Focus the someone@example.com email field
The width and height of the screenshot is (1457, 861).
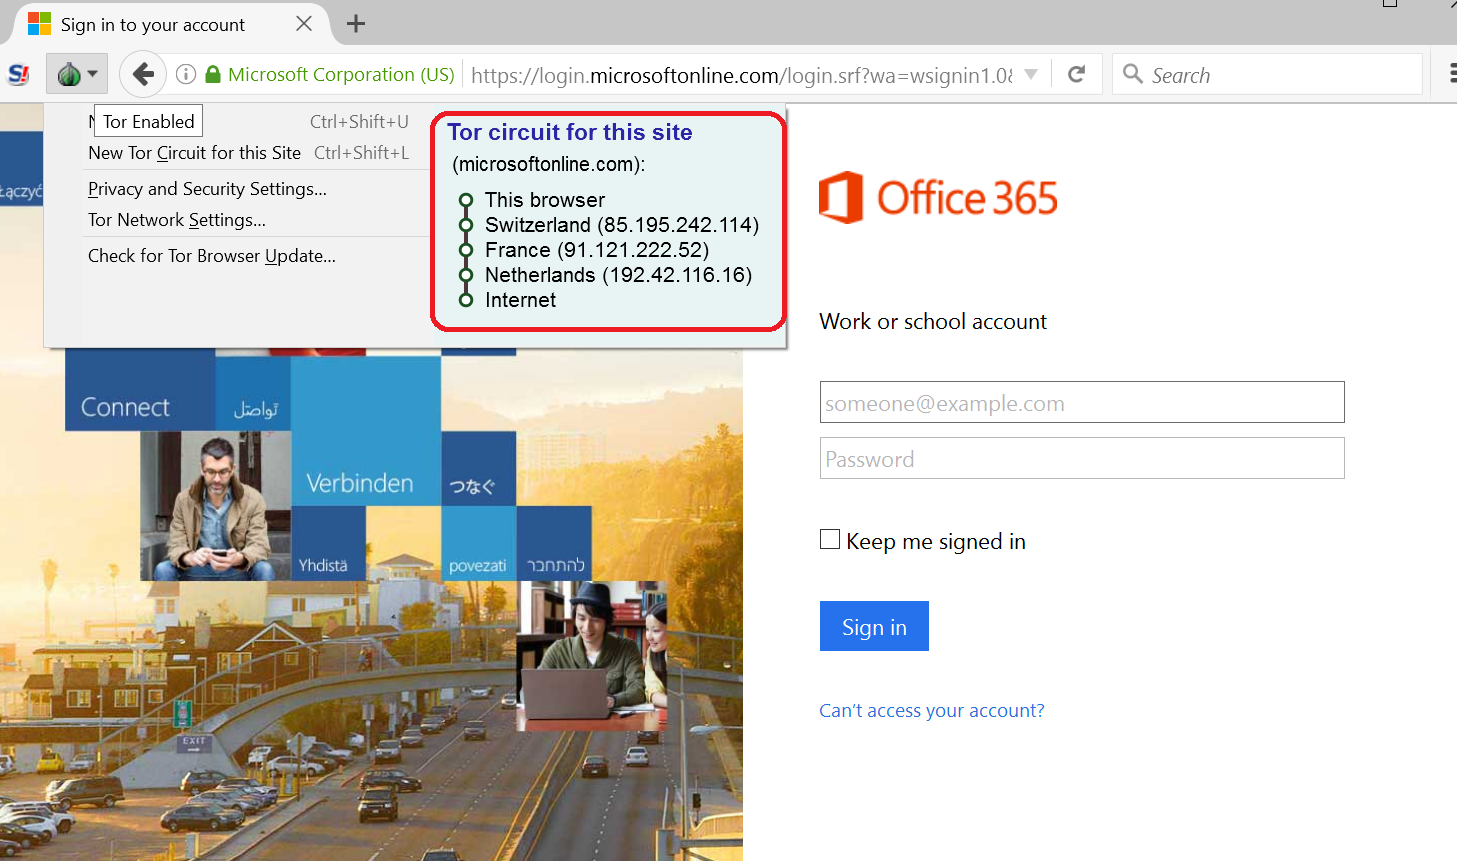1081,402
